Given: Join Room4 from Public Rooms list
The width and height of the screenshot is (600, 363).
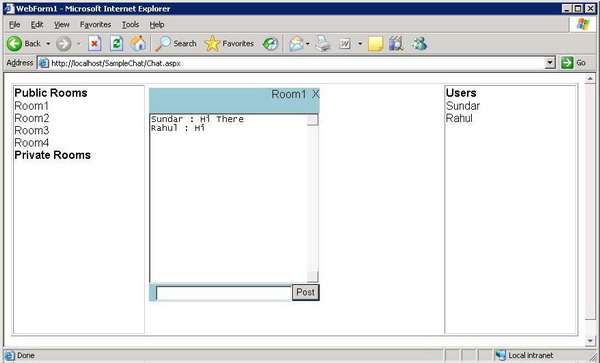Looking at the screenshot, I should (32, 143).
